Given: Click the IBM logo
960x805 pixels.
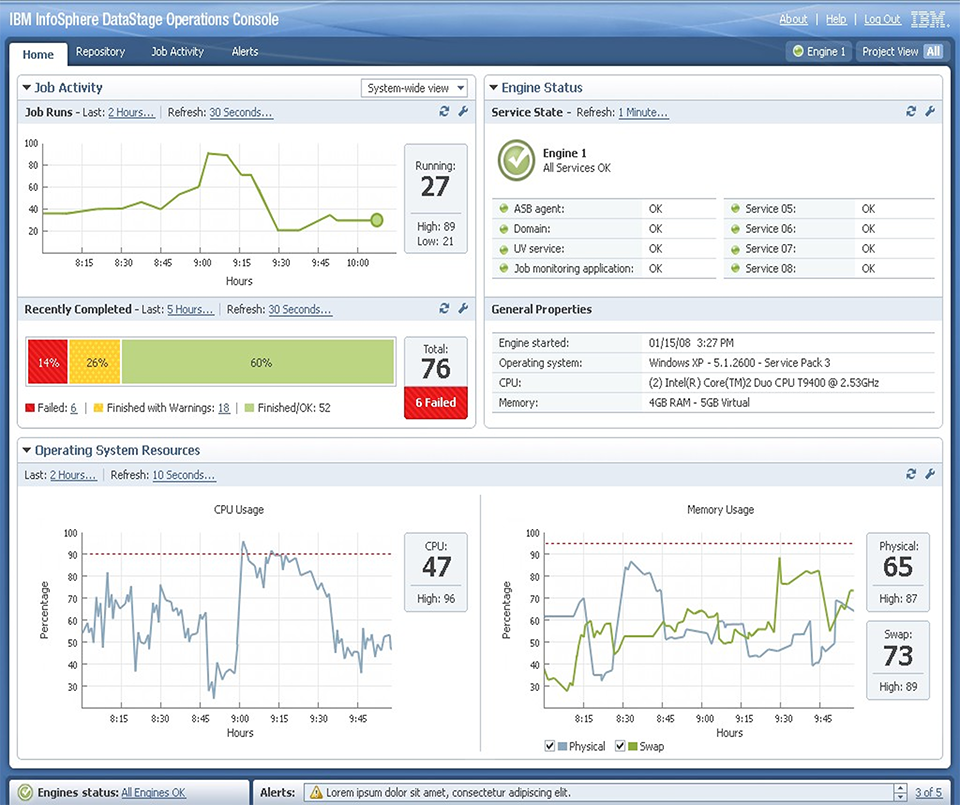Looking at the screenshot, I should pos(929,20).
